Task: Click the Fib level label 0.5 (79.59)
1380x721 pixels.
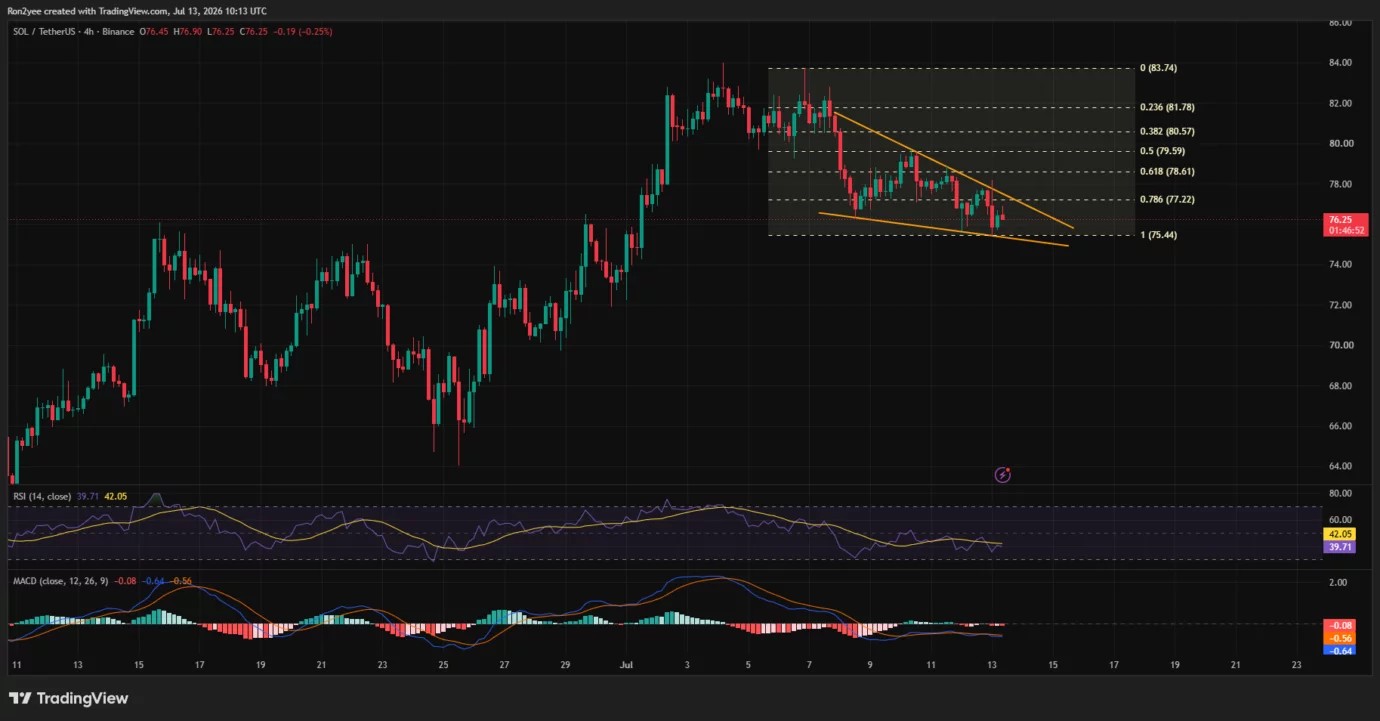Action: click(x=1163, y=151)
